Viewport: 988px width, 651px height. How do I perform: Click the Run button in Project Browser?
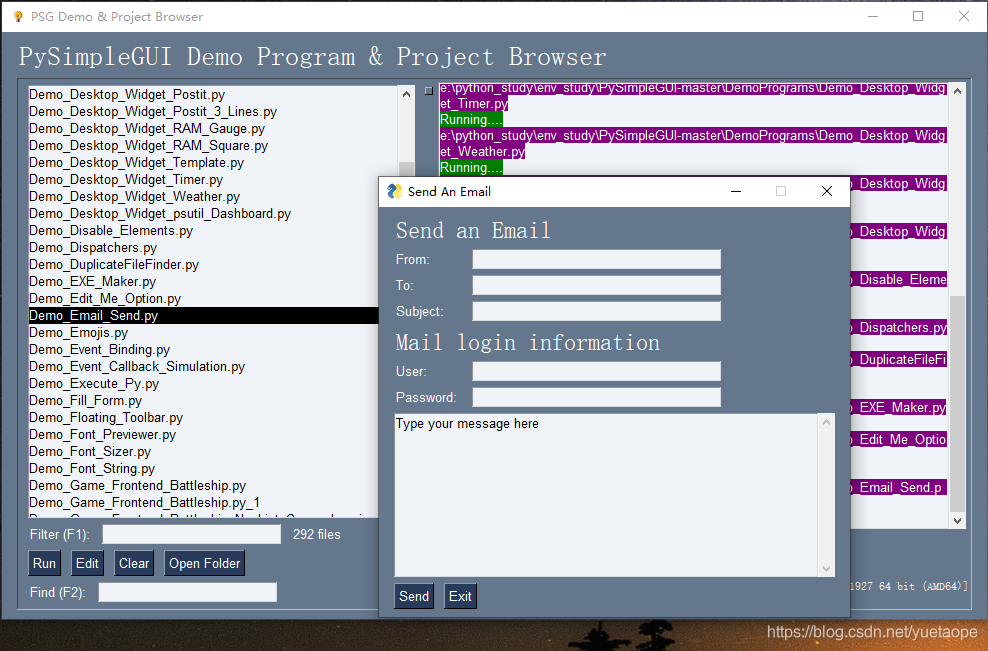click(x=44, y=563)
